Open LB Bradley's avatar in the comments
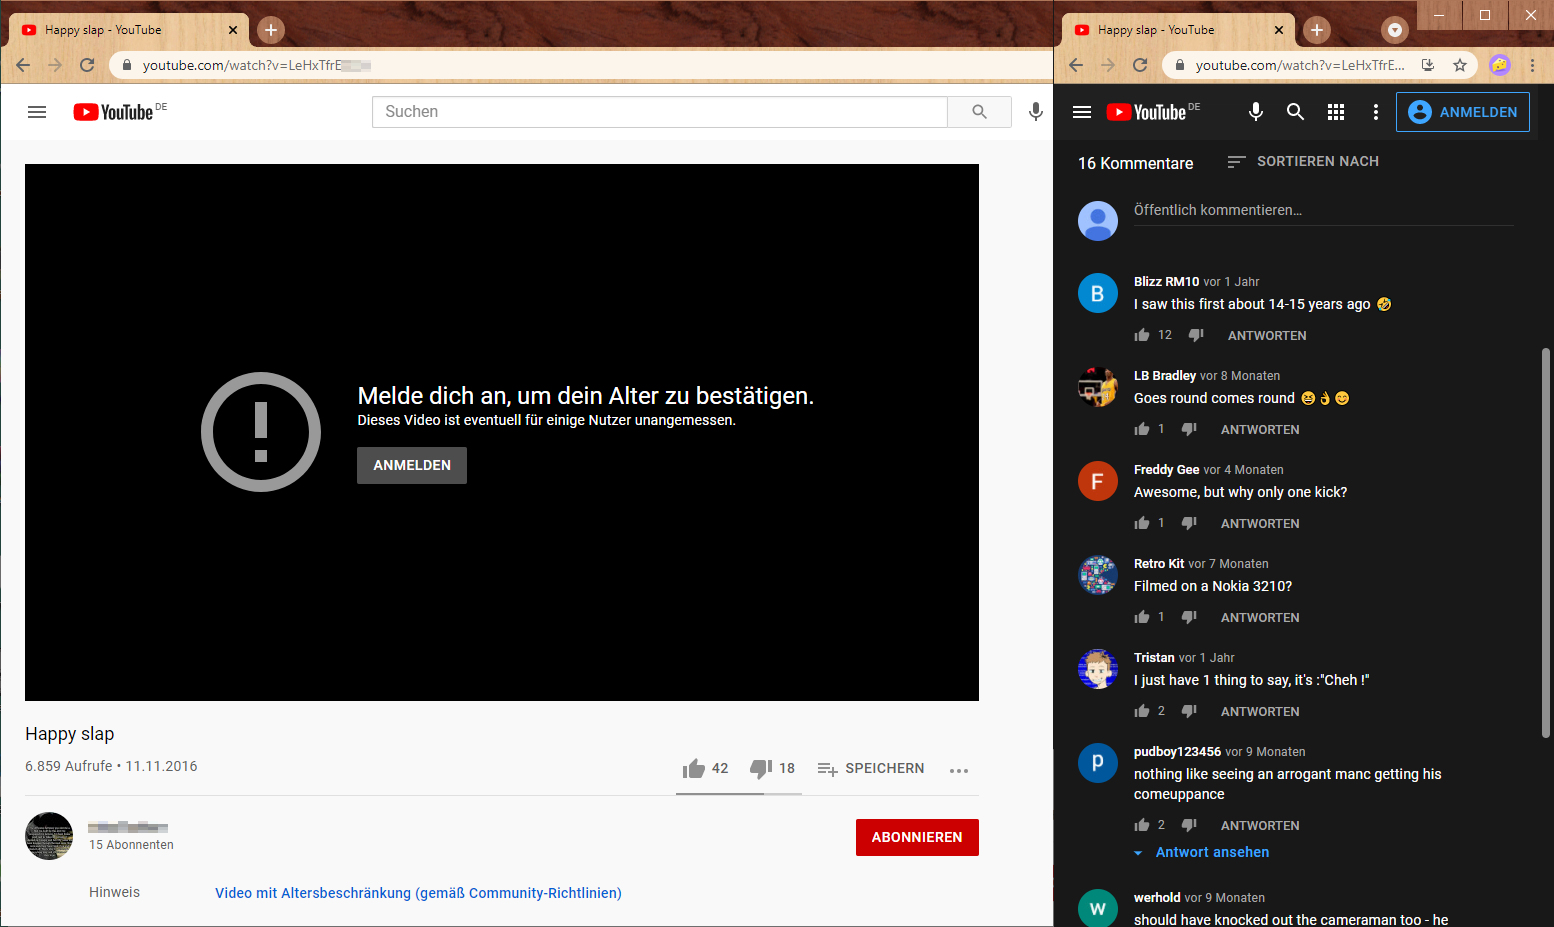 1098,387
